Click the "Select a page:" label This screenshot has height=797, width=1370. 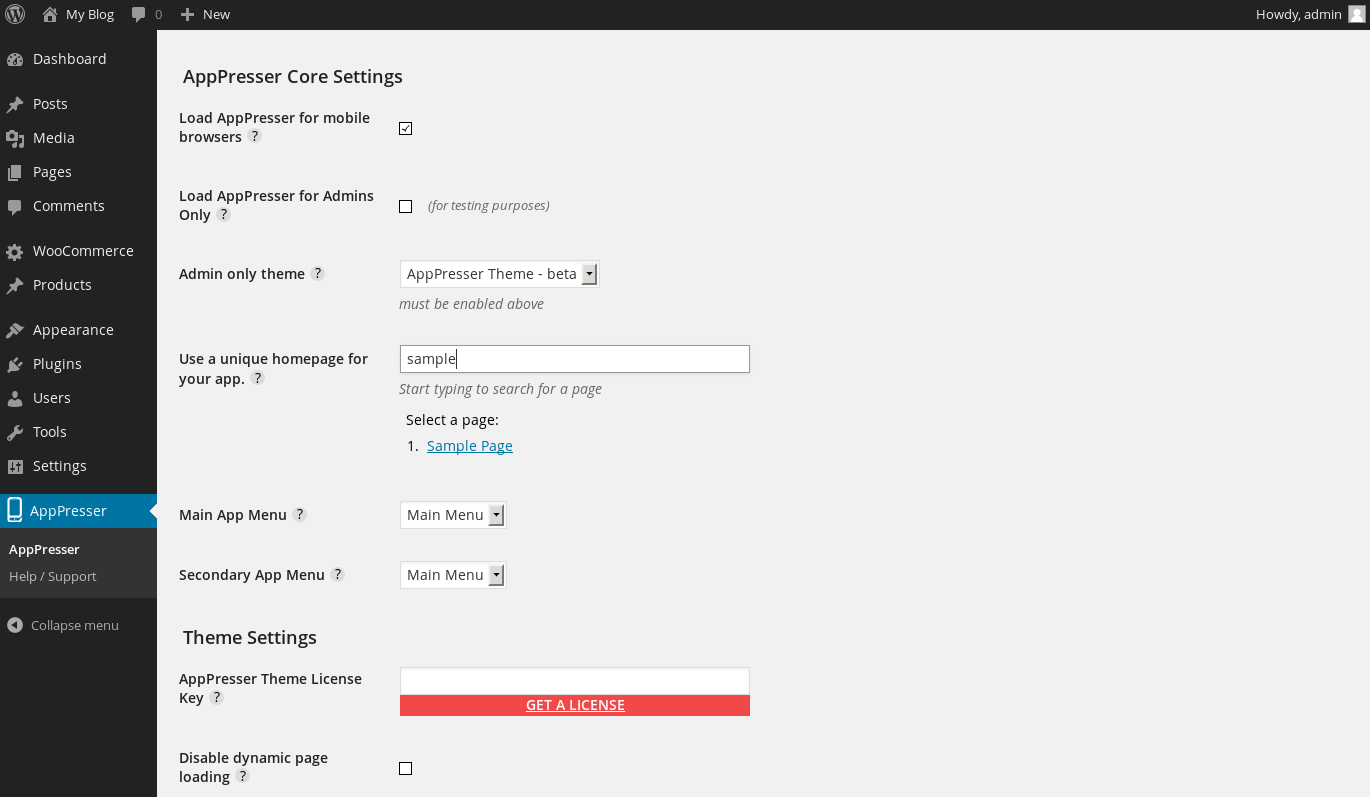point(452,420)
